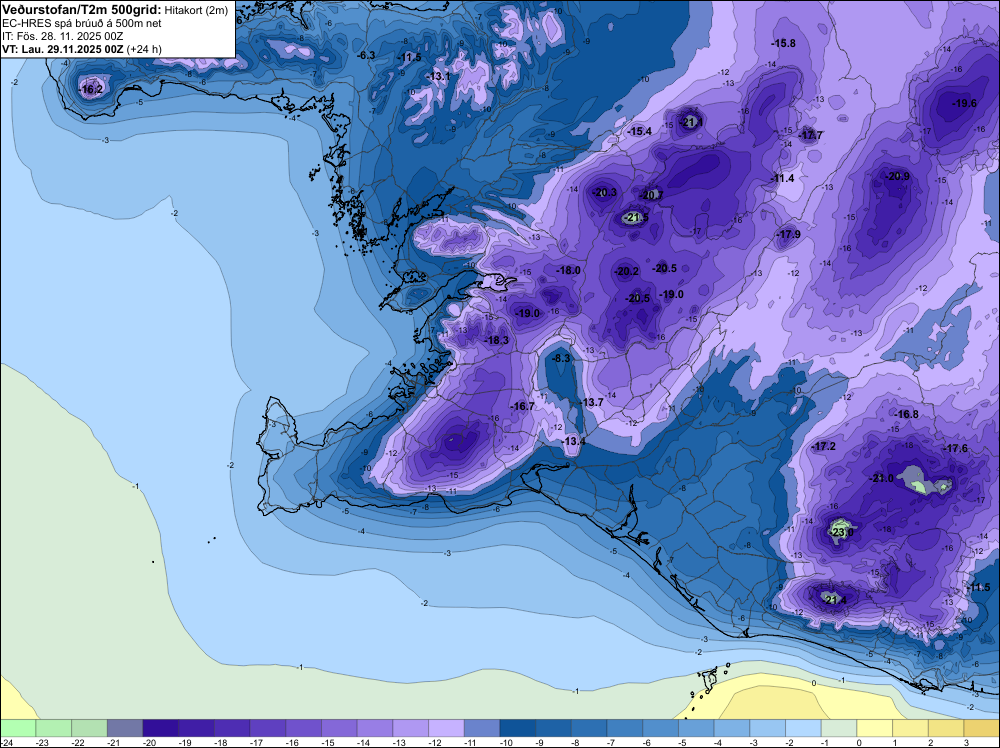The width and height of the screenshot is (1000, 748).
Task: Click the -17.6 temperature value
Action: click(955, 449)
